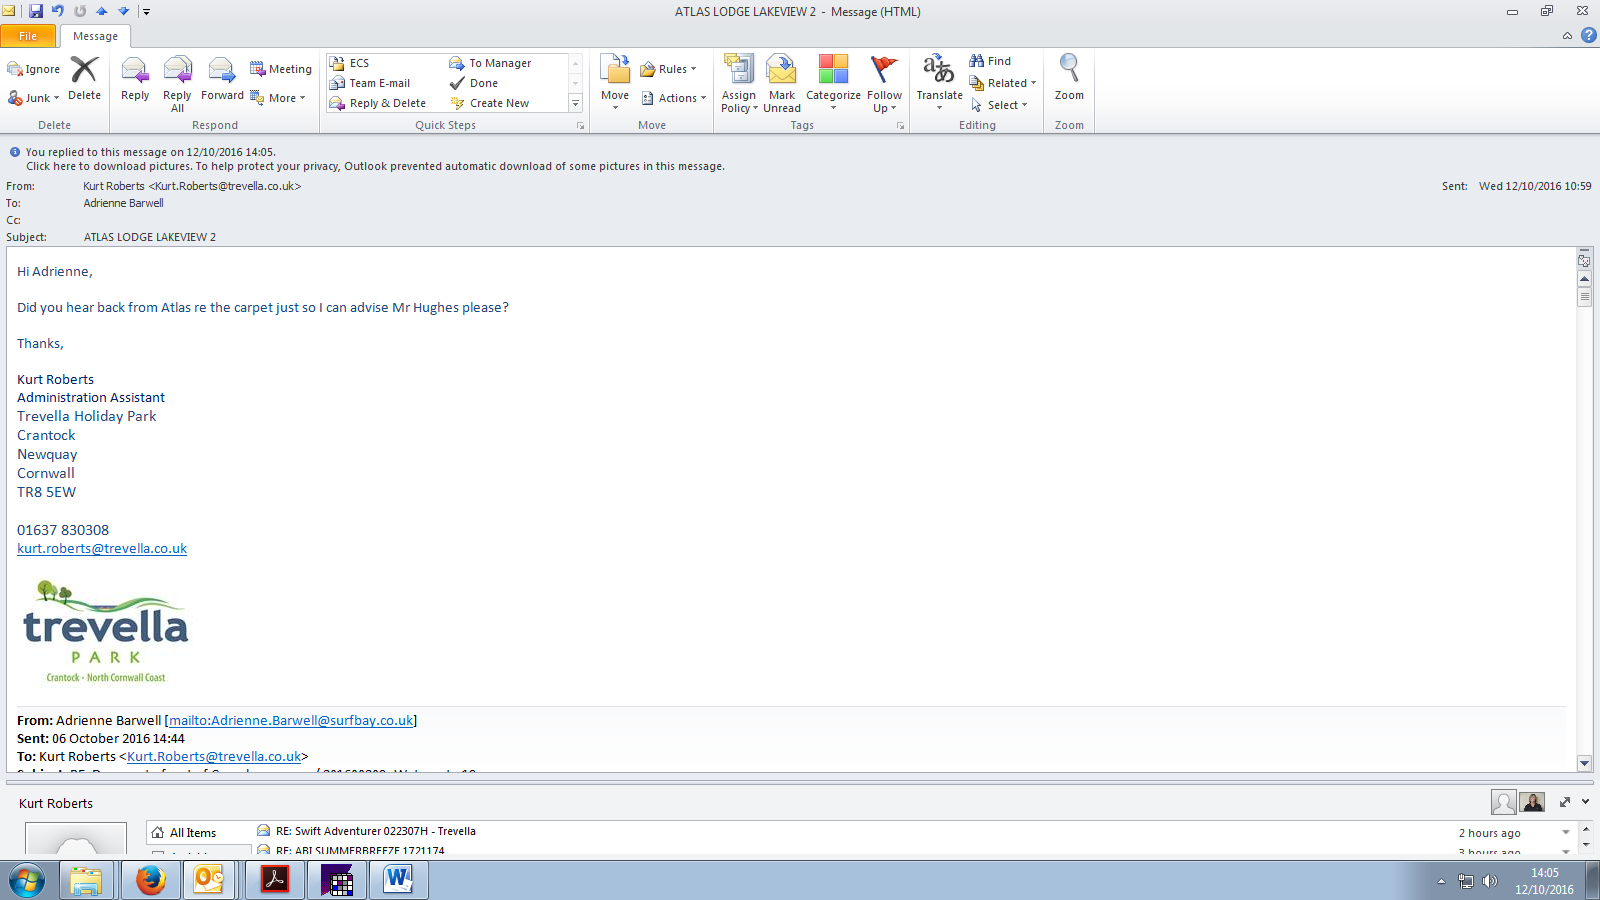Mark the message as Unread
1600x900 pixels.
point(782,84)
